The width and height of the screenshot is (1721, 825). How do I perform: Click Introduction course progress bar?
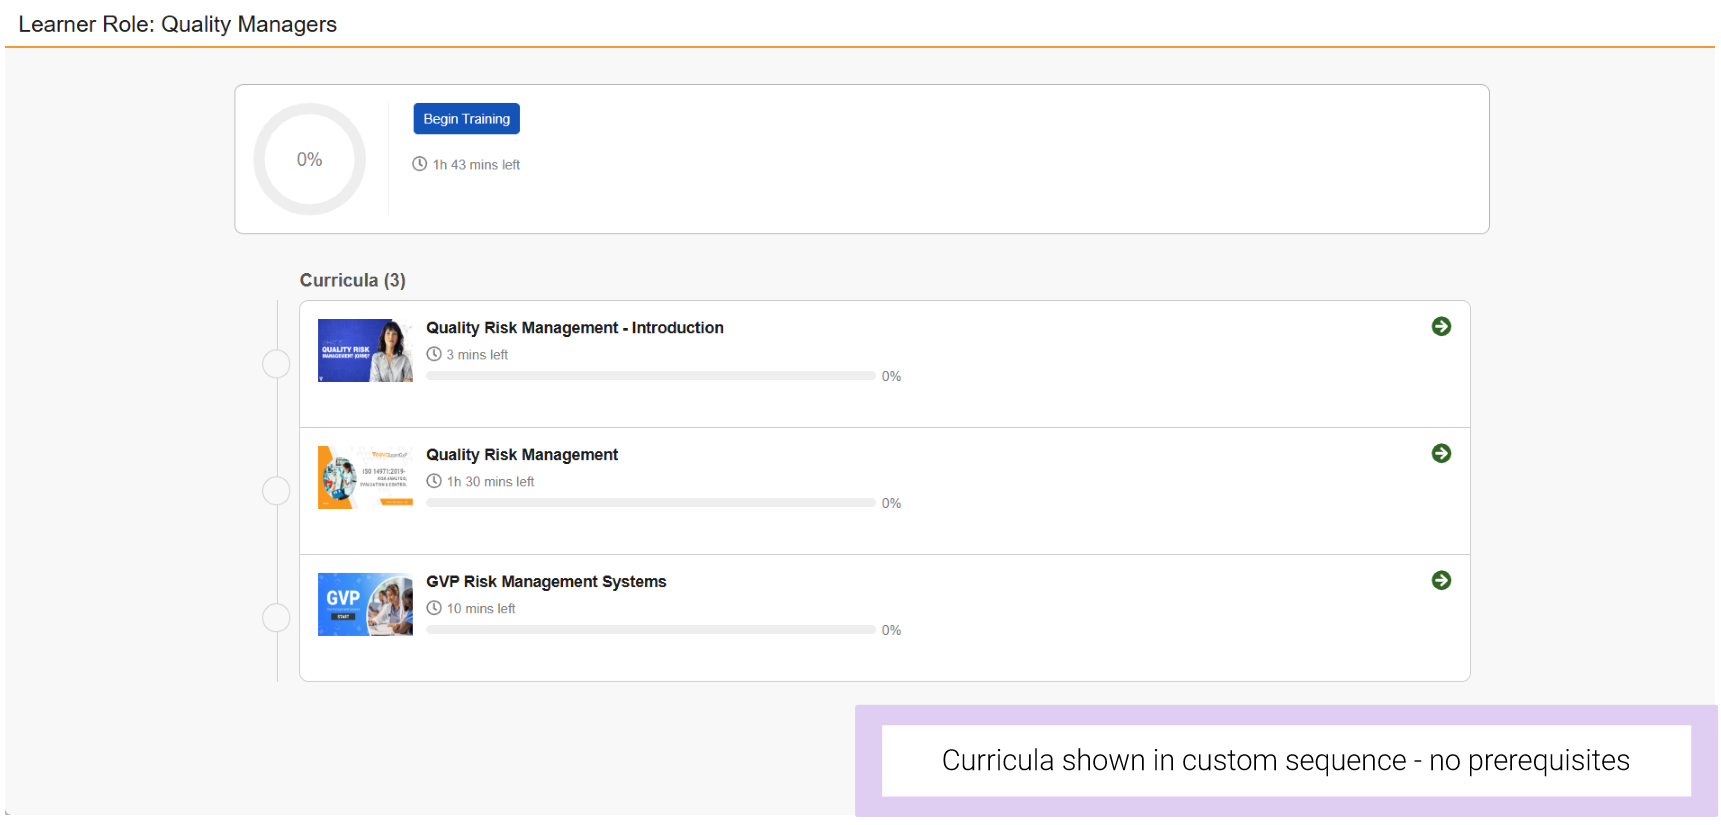click(650, 376)
